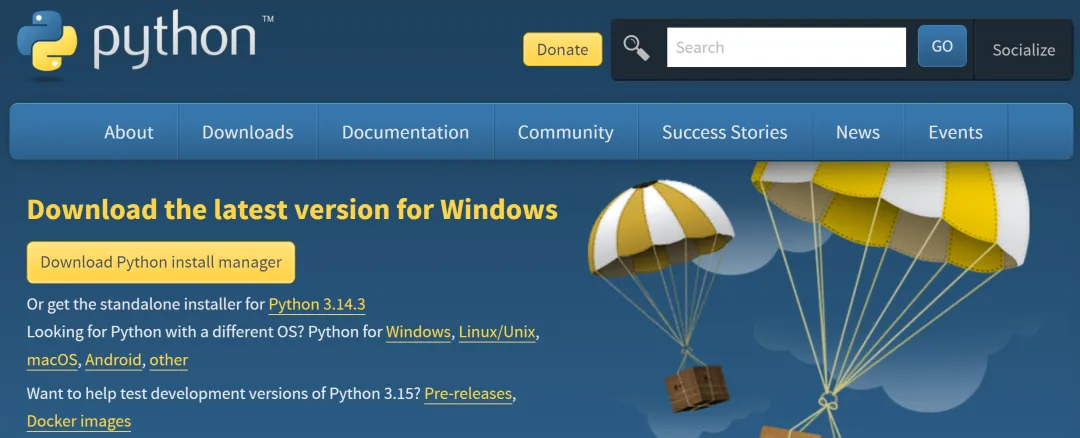Follow the macOS download link
1080x438 pixels.
(x=52, y=359)
